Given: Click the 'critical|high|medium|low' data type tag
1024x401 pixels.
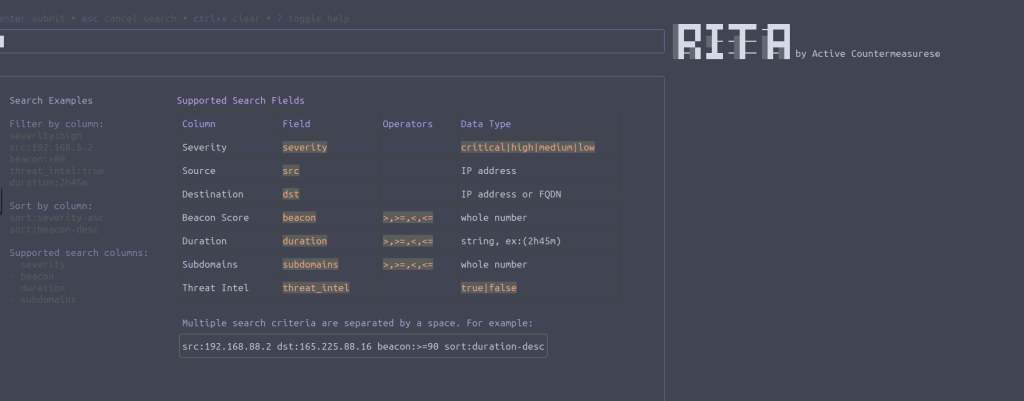Looking at the screenshot, I should [527, 148].
